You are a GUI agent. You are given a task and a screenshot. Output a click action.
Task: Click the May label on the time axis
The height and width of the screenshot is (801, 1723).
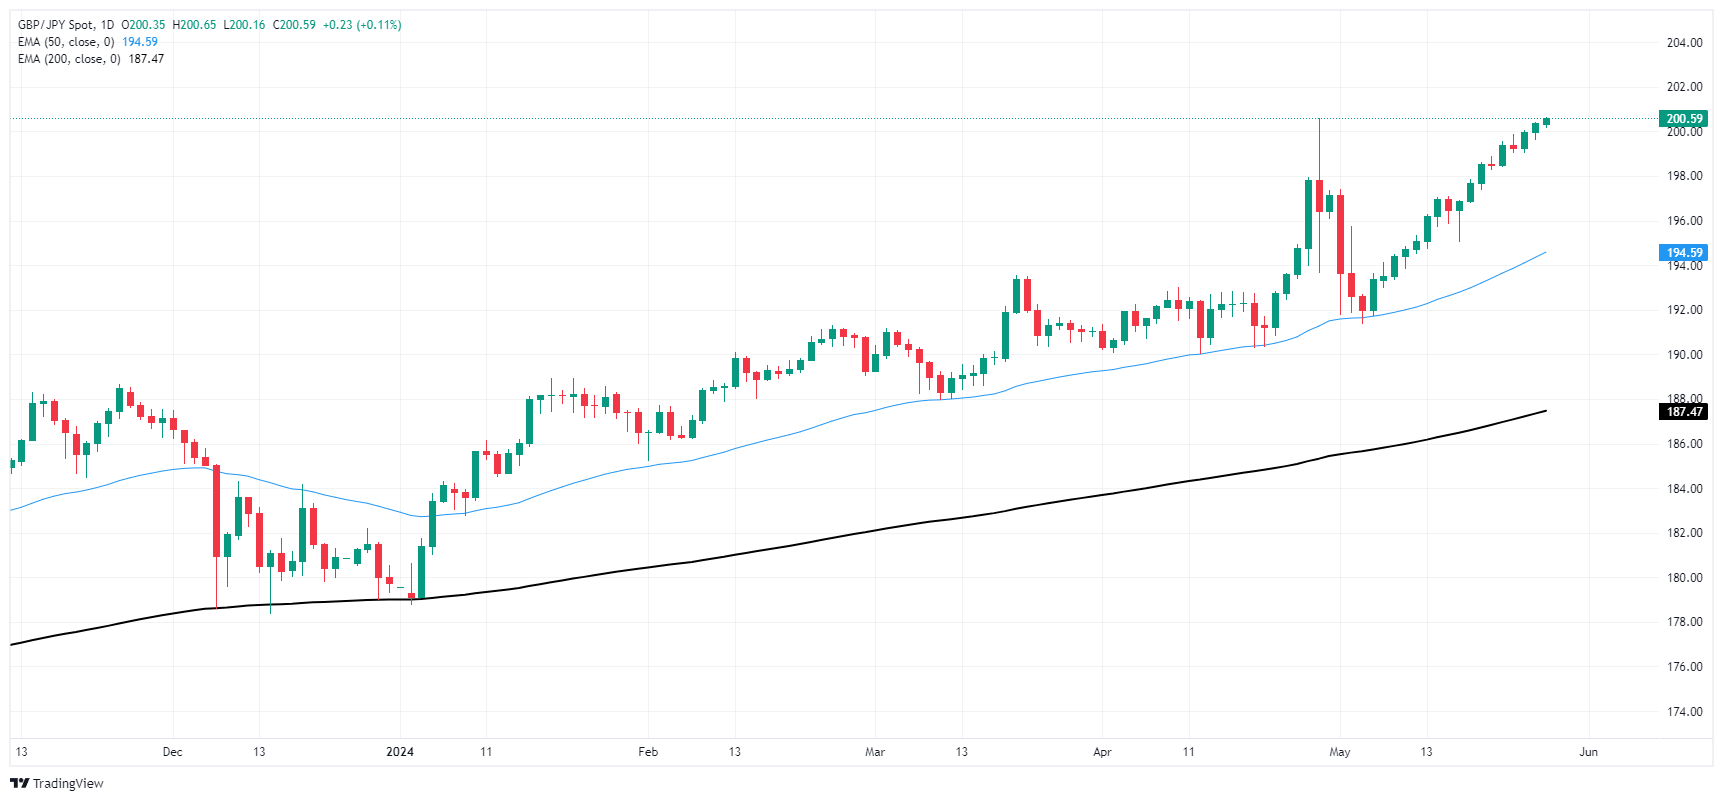(1340, 752)
